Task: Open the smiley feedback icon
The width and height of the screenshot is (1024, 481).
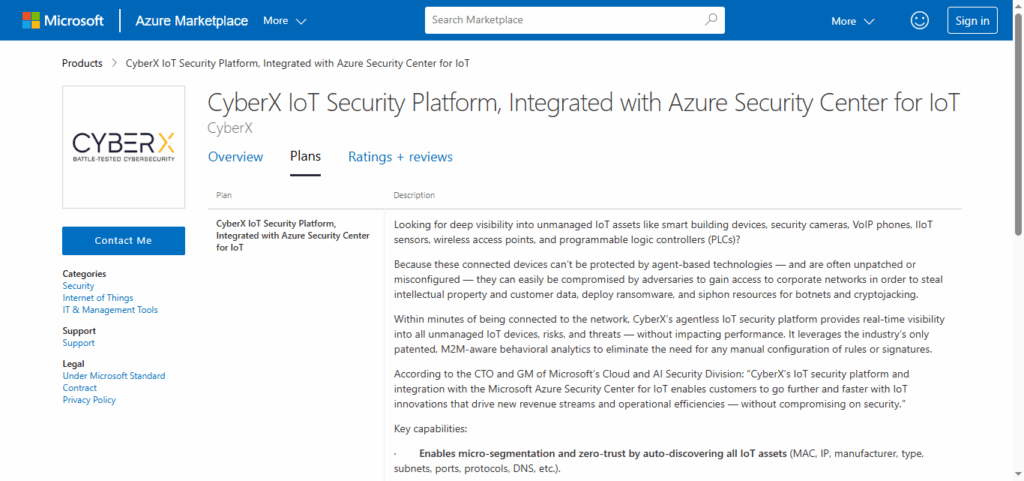Action: click(x=920, y=20)
